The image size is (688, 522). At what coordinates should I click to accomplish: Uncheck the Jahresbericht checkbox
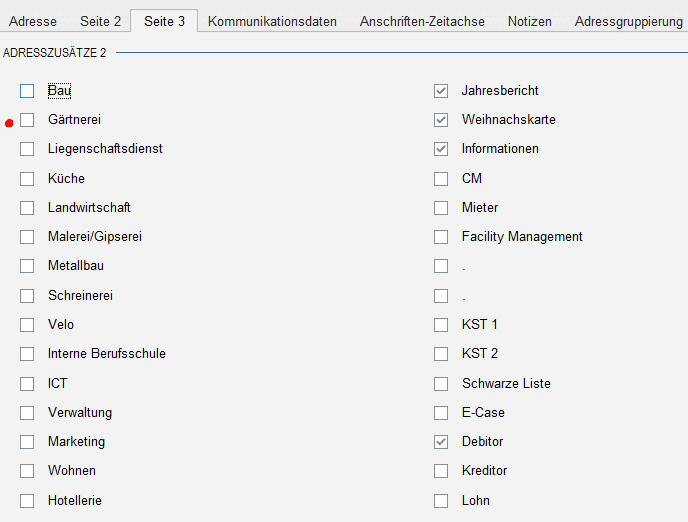pyautogui.click(x=441, y=91)
